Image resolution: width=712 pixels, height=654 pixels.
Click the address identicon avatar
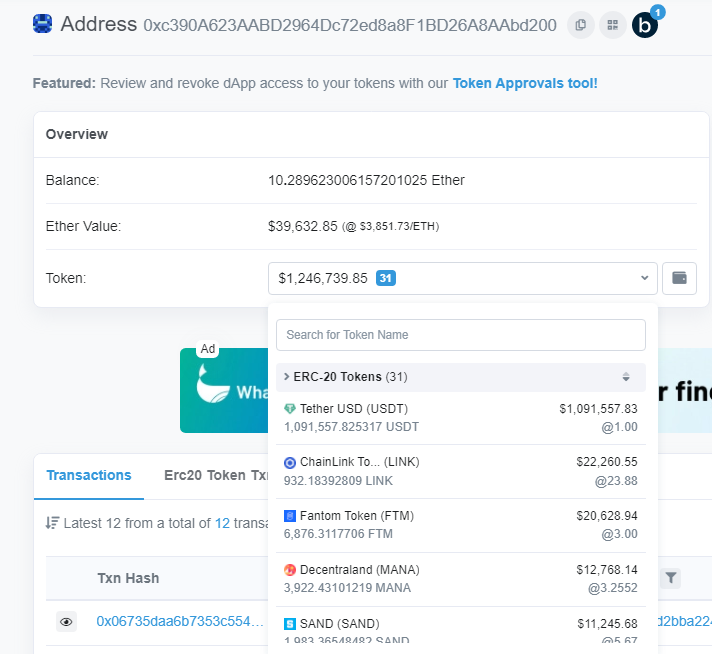(42, 24)
